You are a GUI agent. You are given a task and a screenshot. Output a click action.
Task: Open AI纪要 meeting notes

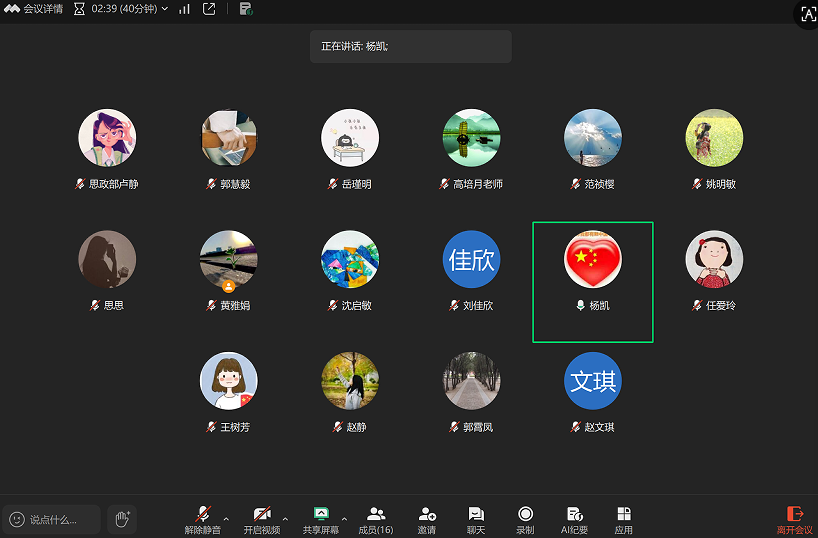(x=574, y=518)
